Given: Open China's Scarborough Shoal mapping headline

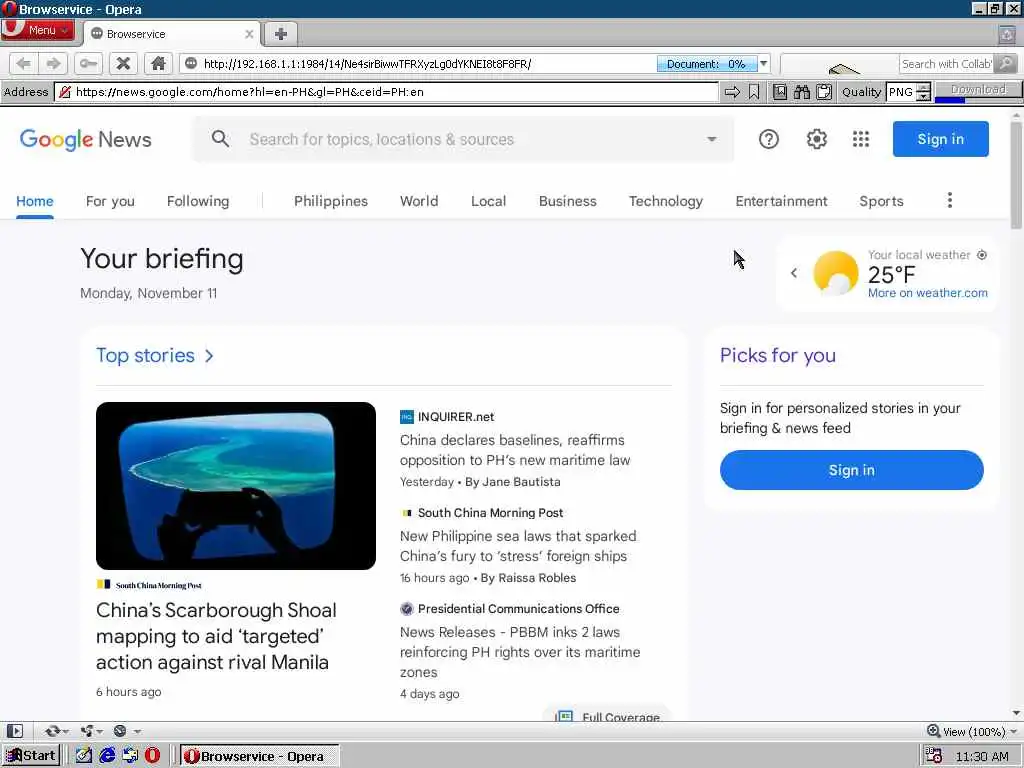Looking at the screenshot, I should tap(216, 636).
